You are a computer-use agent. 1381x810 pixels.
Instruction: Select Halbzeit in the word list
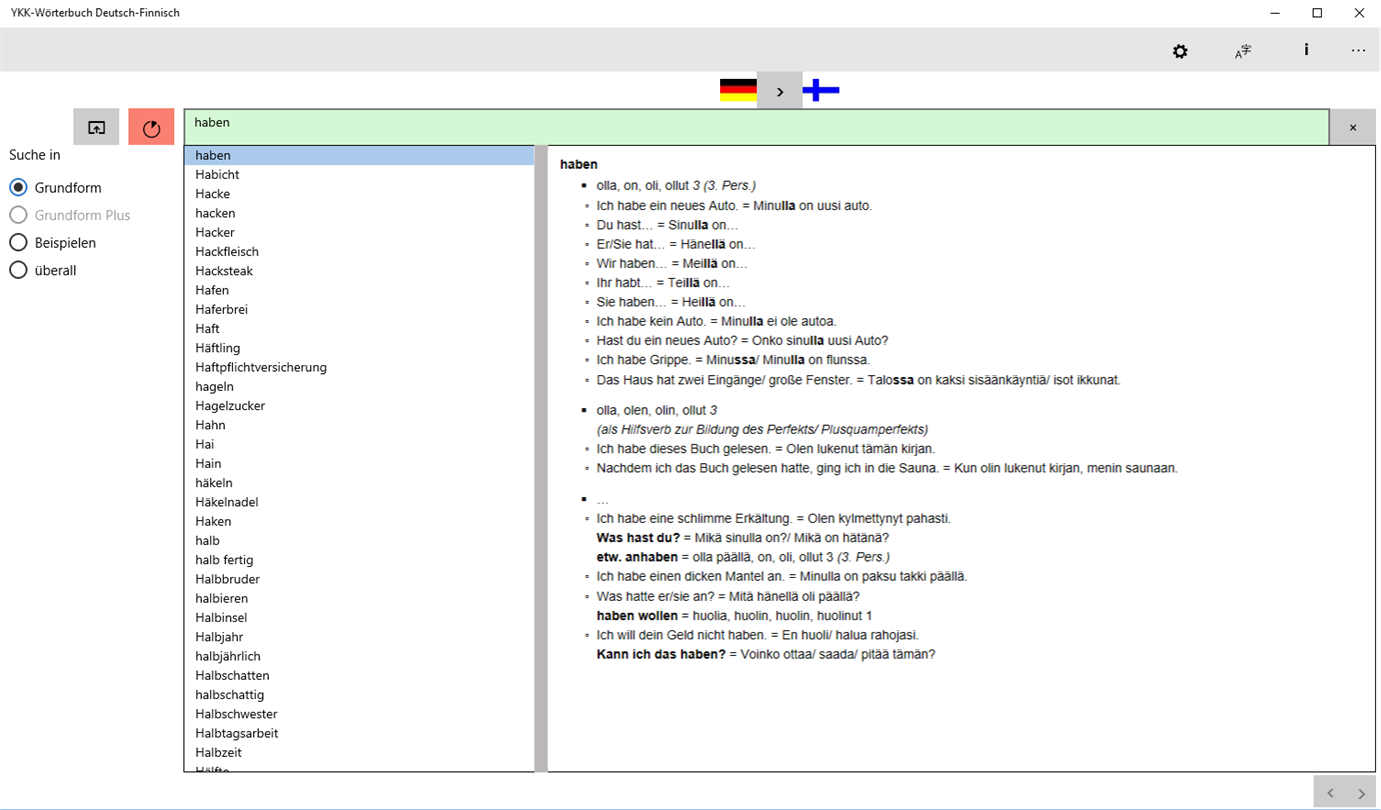tap(360, 752)
